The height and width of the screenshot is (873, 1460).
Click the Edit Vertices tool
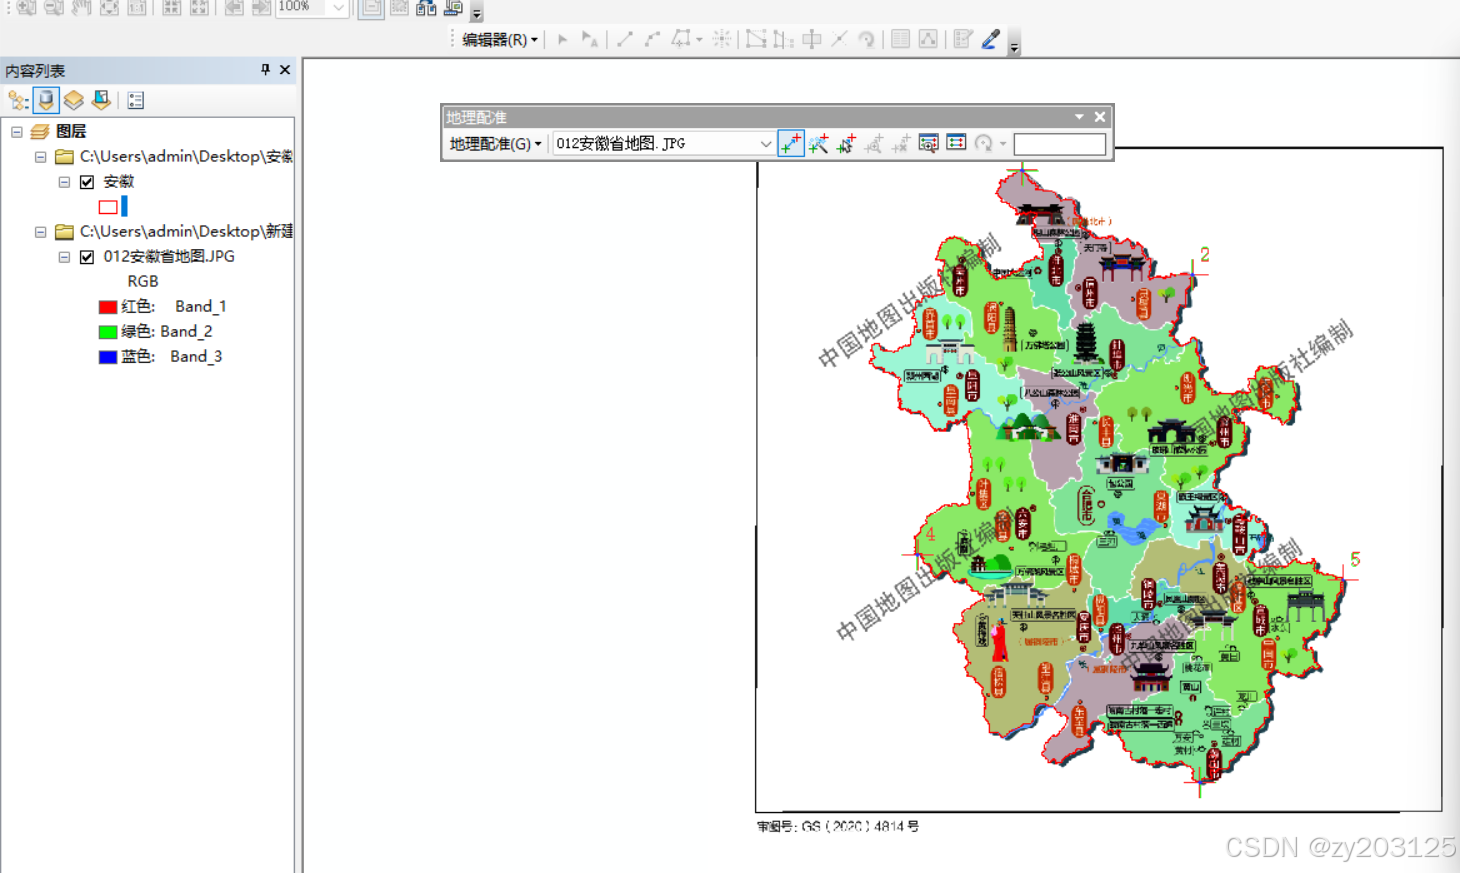pos(756,40)
